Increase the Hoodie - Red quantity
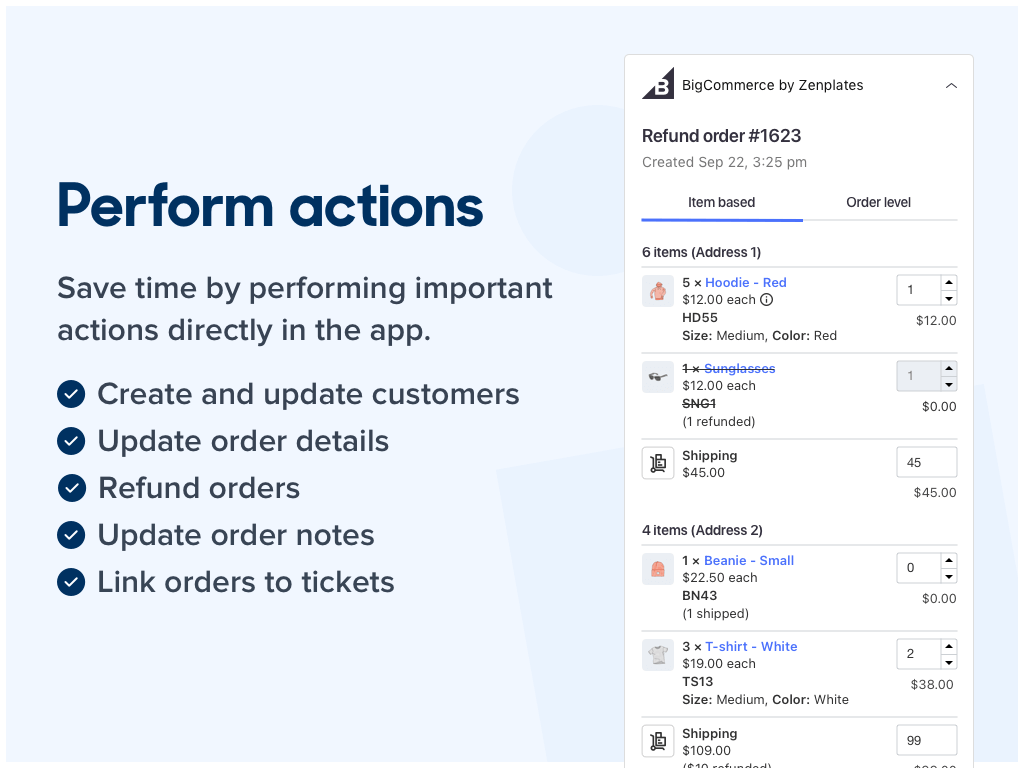Viewport: 1024px width, 768px height. (948, 283)
